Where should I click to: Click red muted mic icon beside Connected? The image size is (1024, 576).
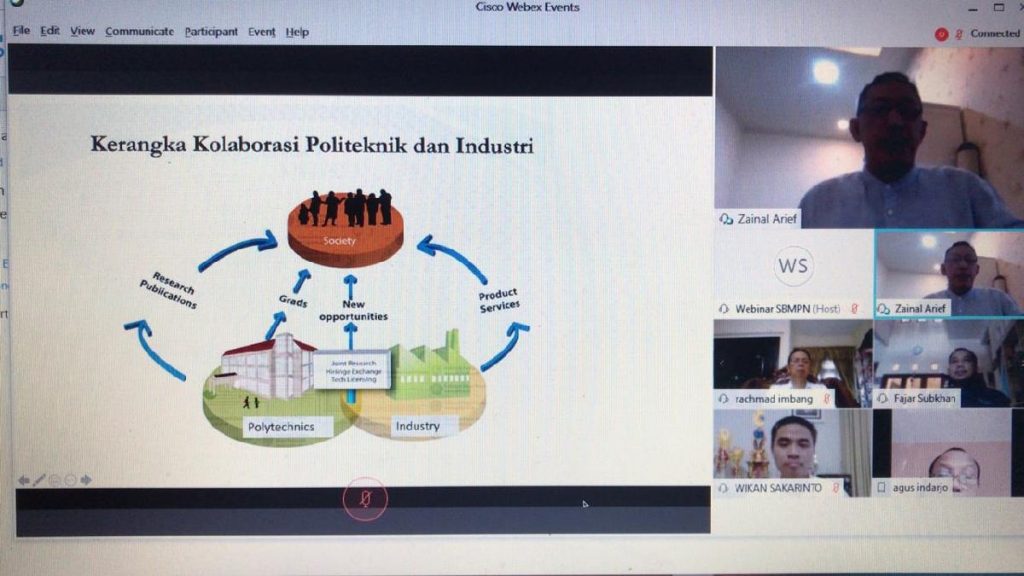tap(959, 34)
